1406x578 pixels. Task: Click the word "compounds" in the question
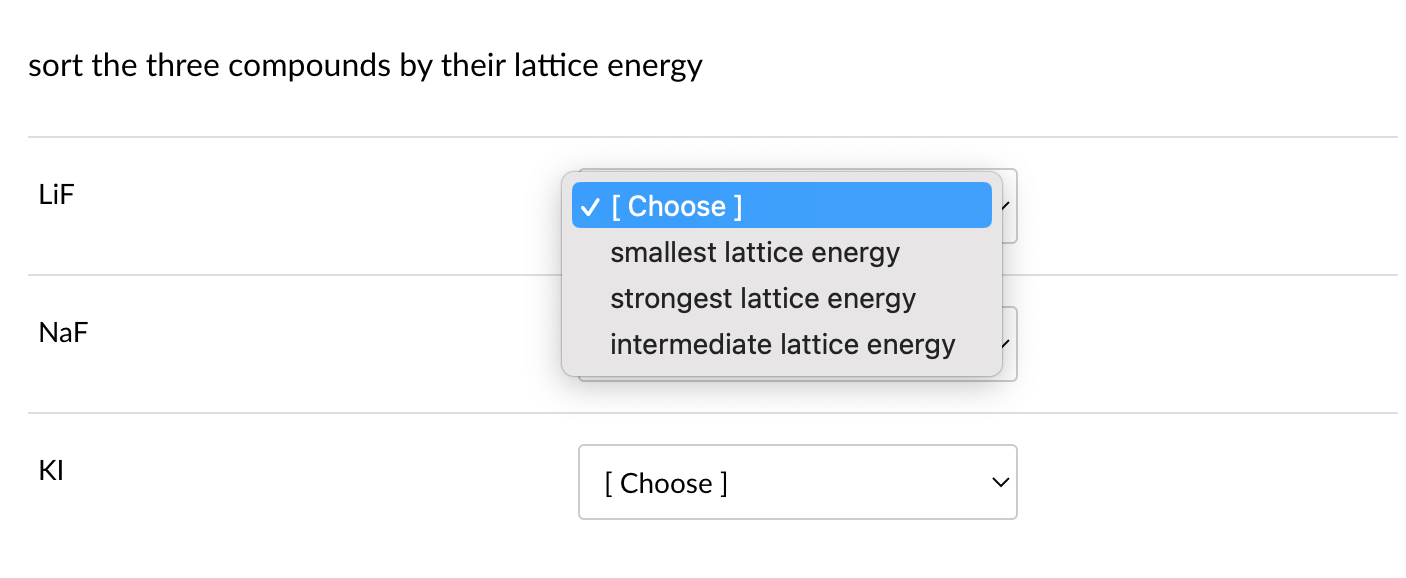(311, 67)
